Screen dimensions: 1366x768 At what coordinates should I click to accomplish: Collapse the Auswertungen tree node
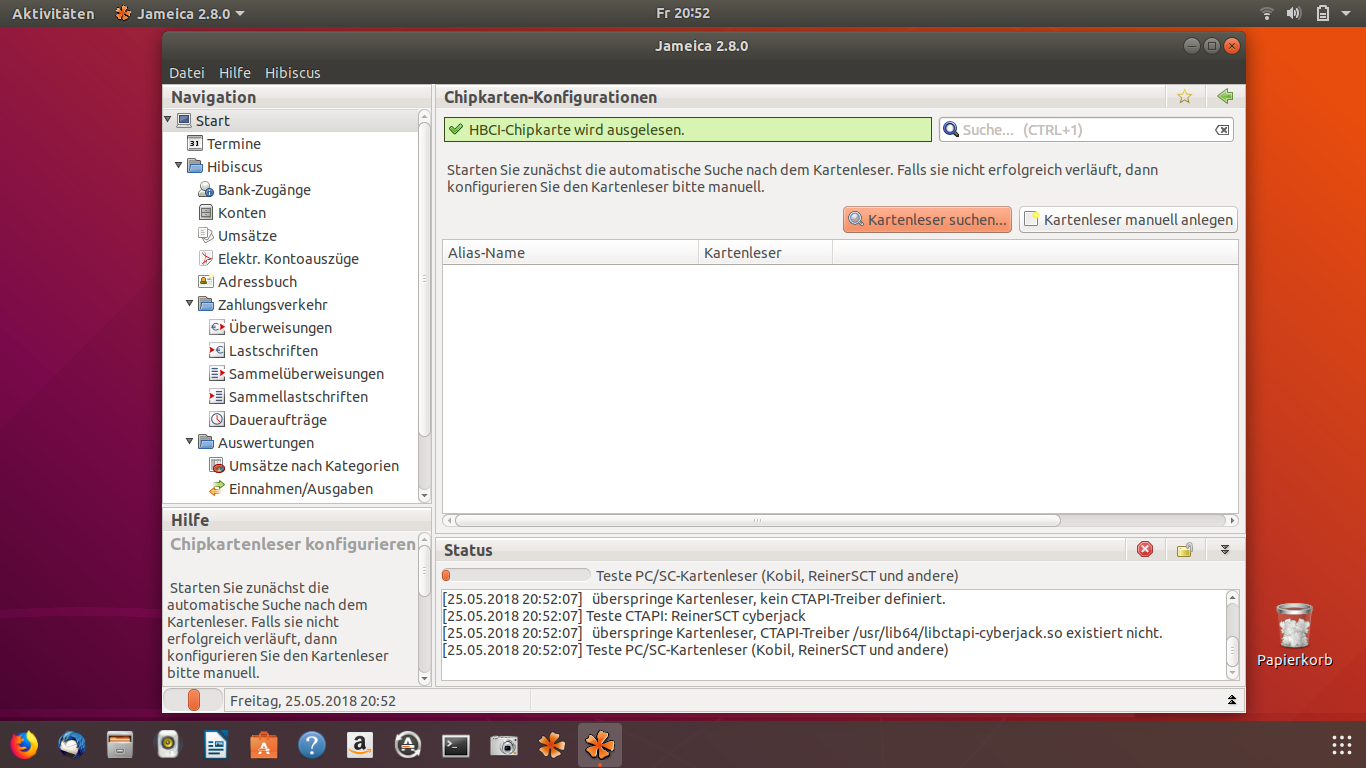190,442
